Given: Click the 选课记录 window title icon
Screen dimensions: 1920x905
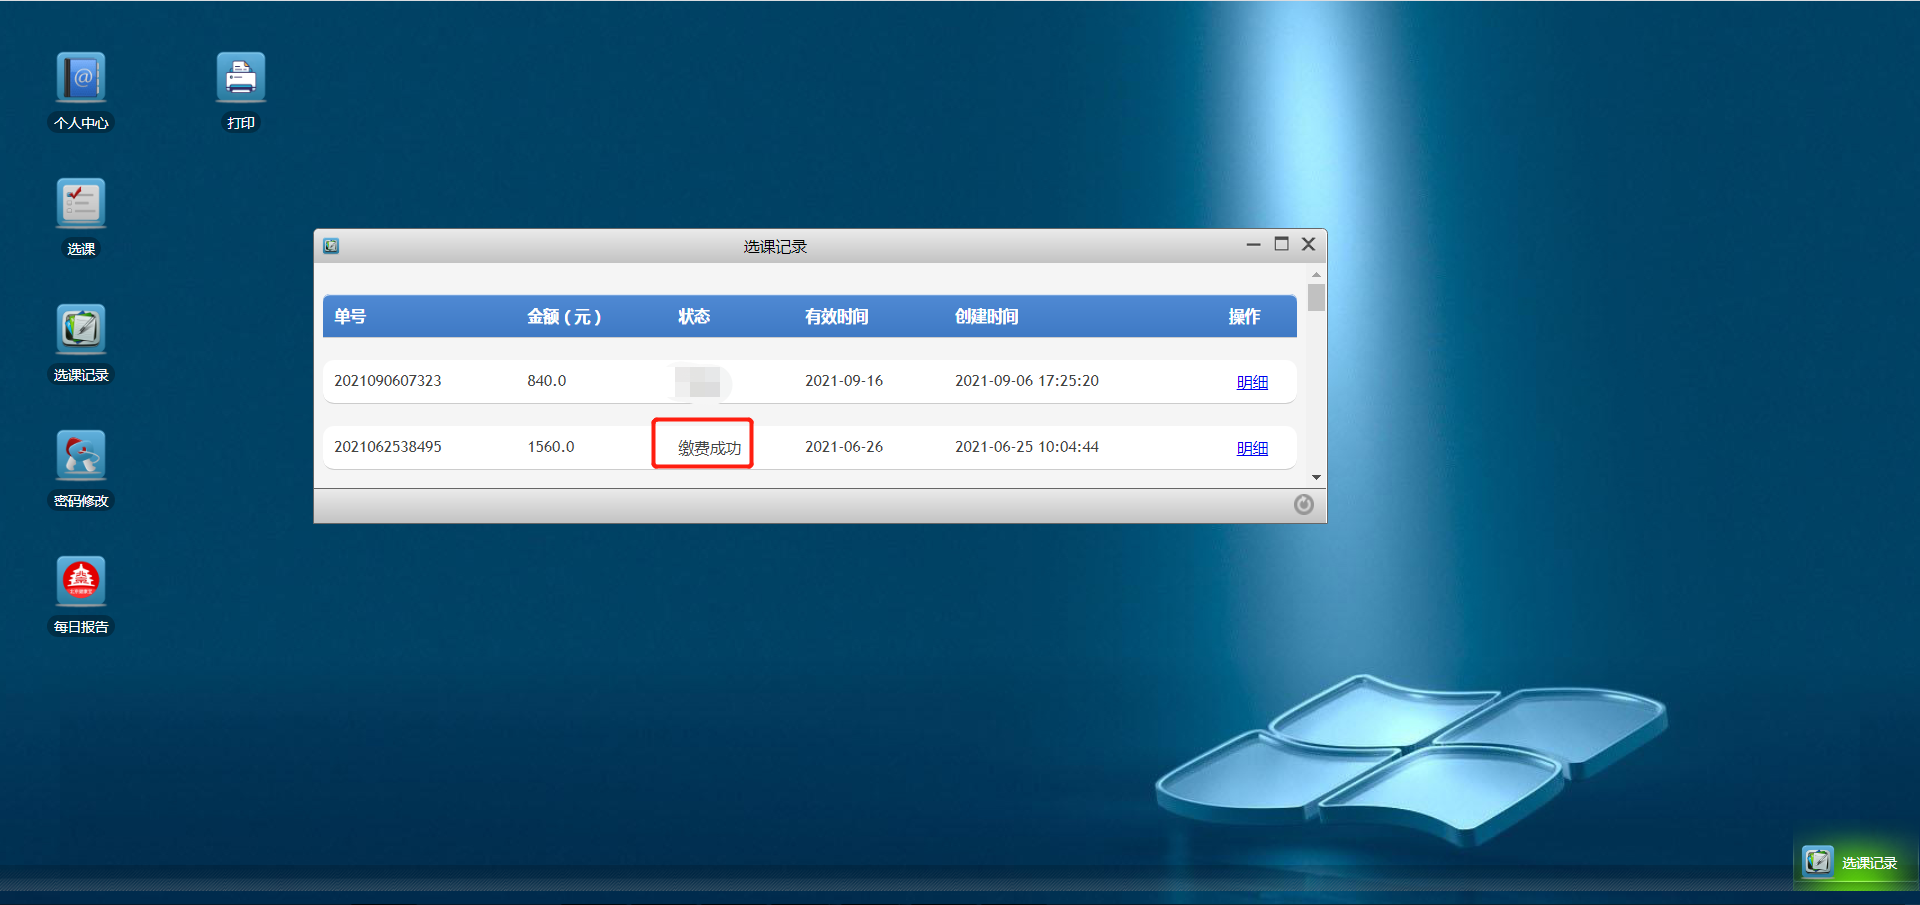Looking at the screenshot, I should coord(331,246).
